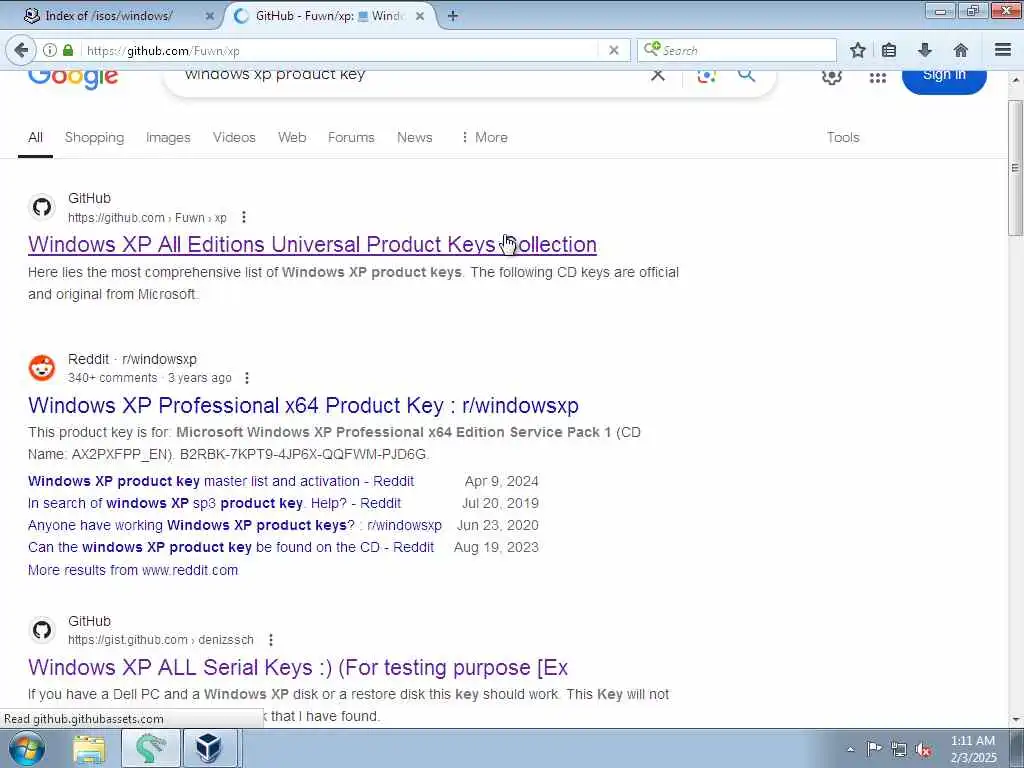Close the 'Index of /isos/windows/' tab
The width and height of the screenshot is (1024, 768).
coord(210,16)
